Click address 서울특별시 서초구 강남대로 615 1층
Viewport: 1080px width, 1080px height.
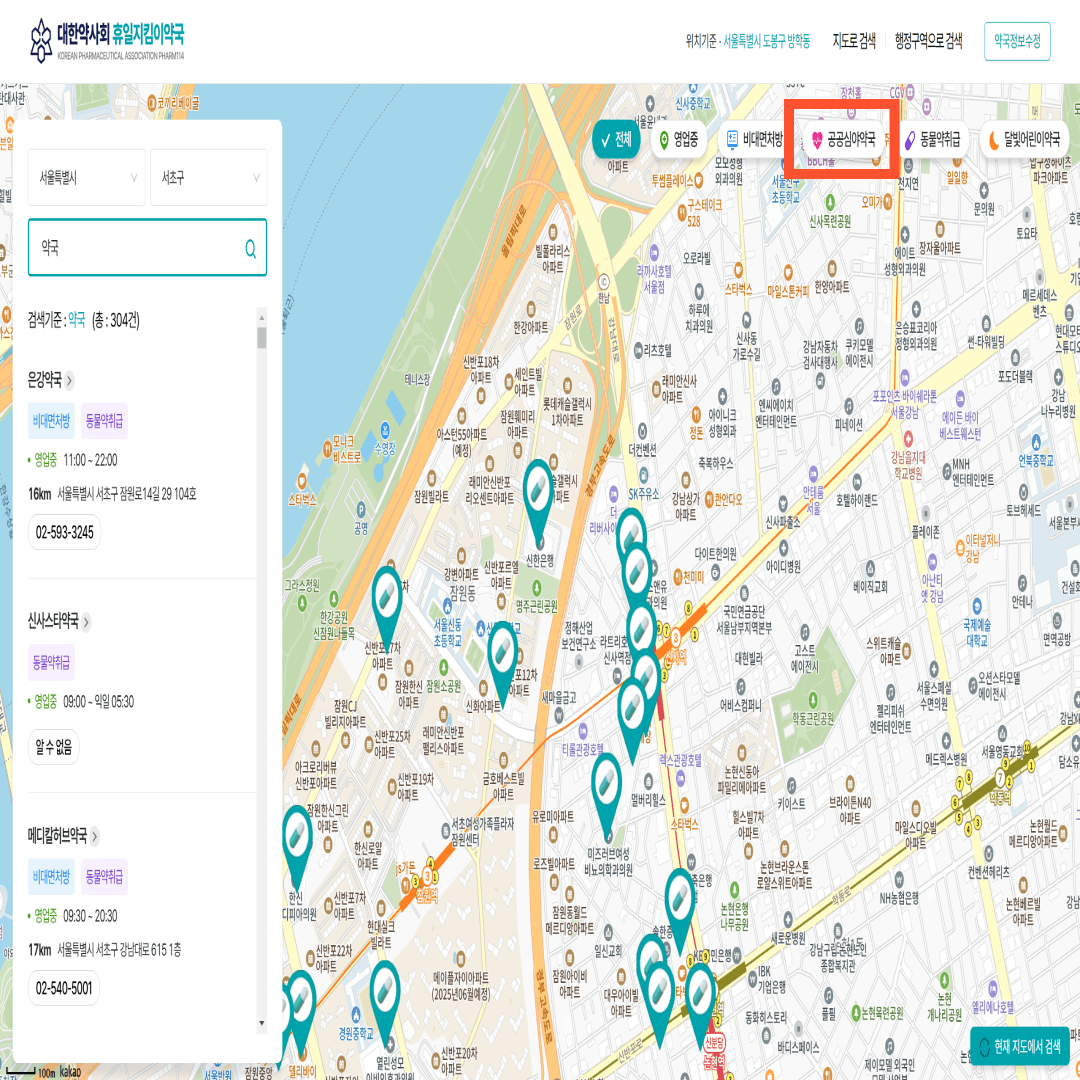click(119, 951)
